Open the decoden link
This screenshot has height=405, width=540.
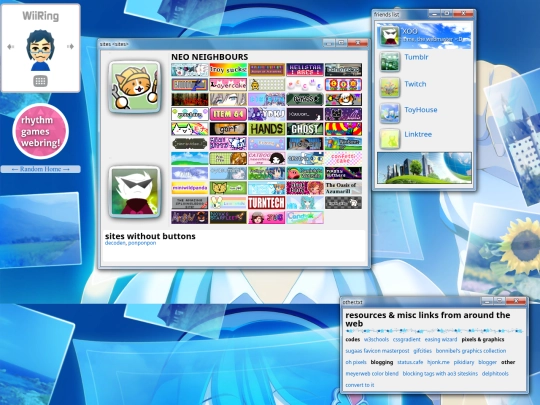pyautogui.click(x=115, y=243)
